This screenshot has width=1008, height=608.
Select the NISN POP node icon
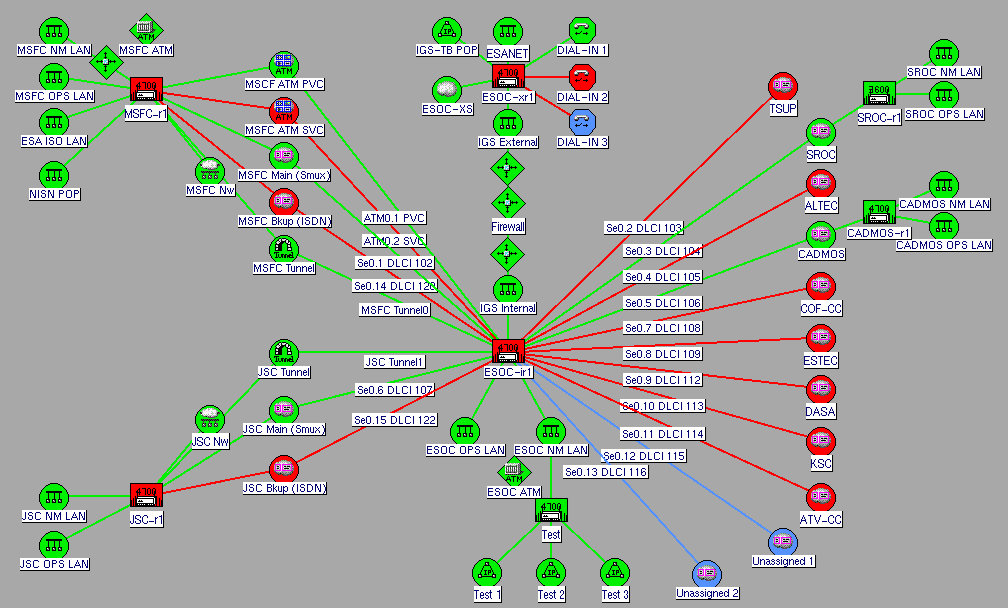tap(54, 175)
